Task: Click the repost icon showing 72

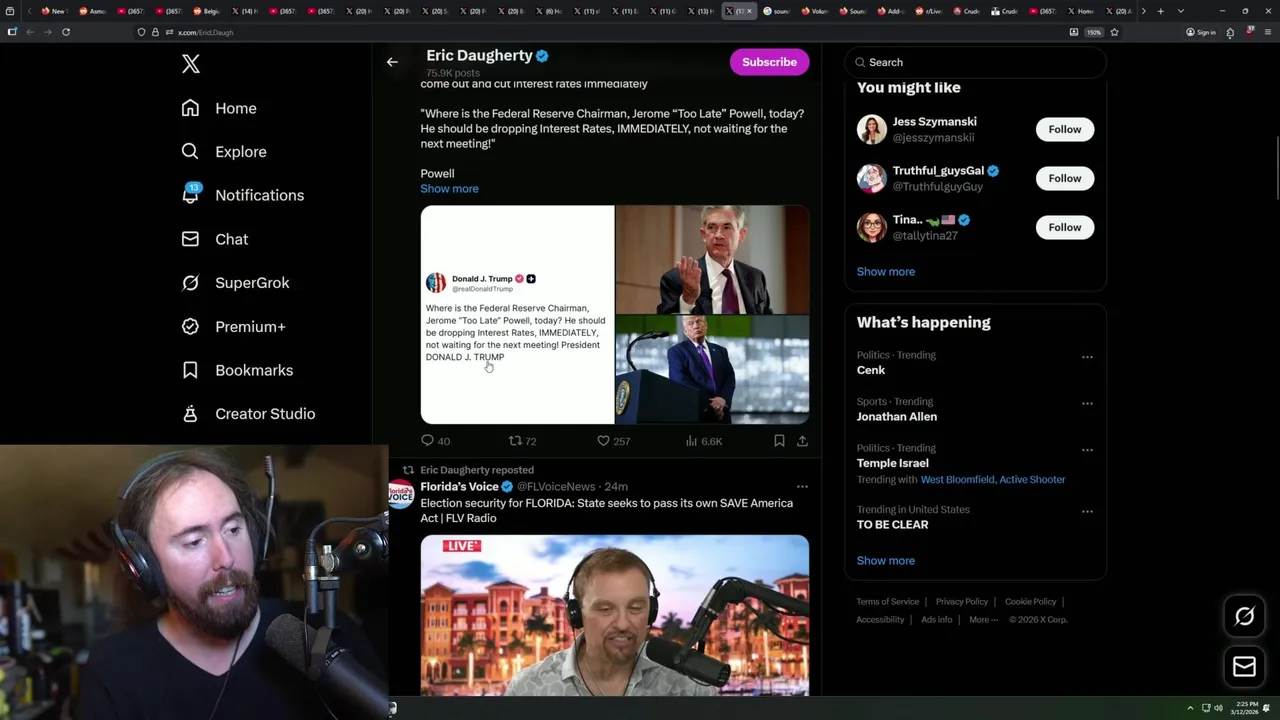Action: click(522, 441)
